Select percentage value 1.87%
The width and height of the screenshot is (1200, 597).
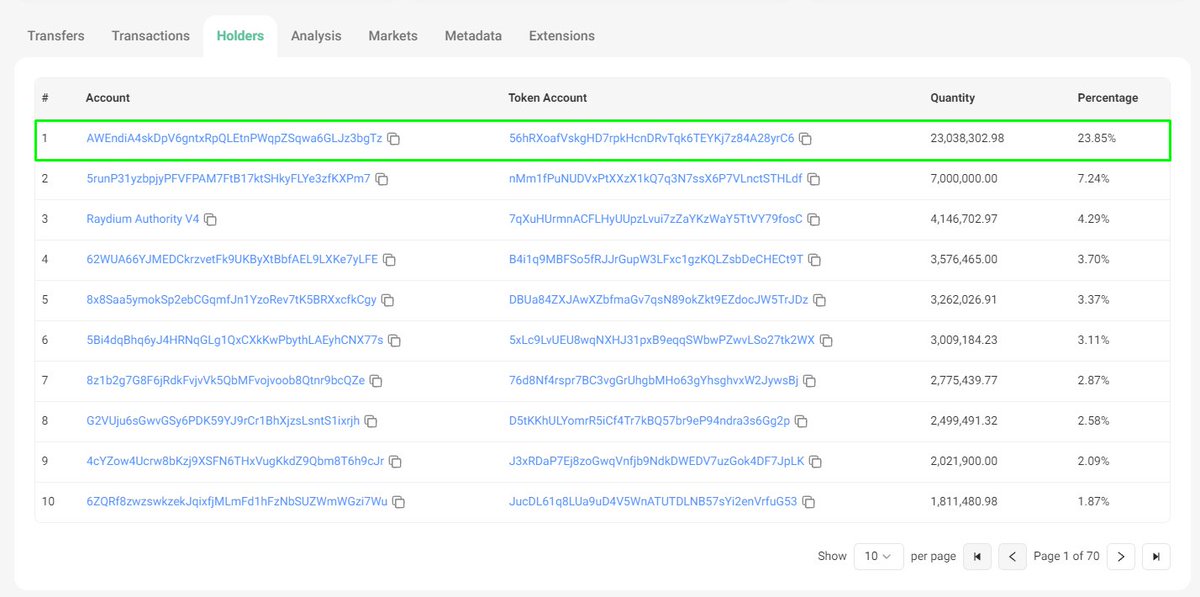point(1093,501)
